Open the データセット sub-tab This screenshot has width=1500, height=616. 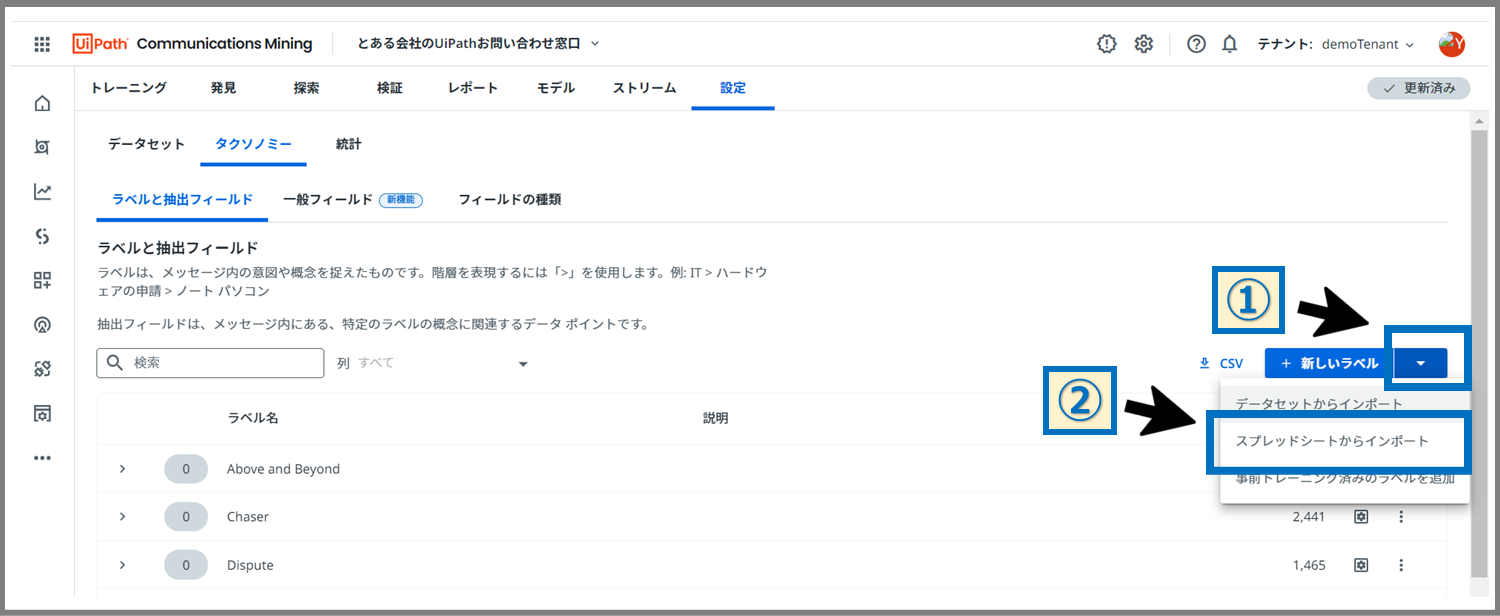point(146,144)
